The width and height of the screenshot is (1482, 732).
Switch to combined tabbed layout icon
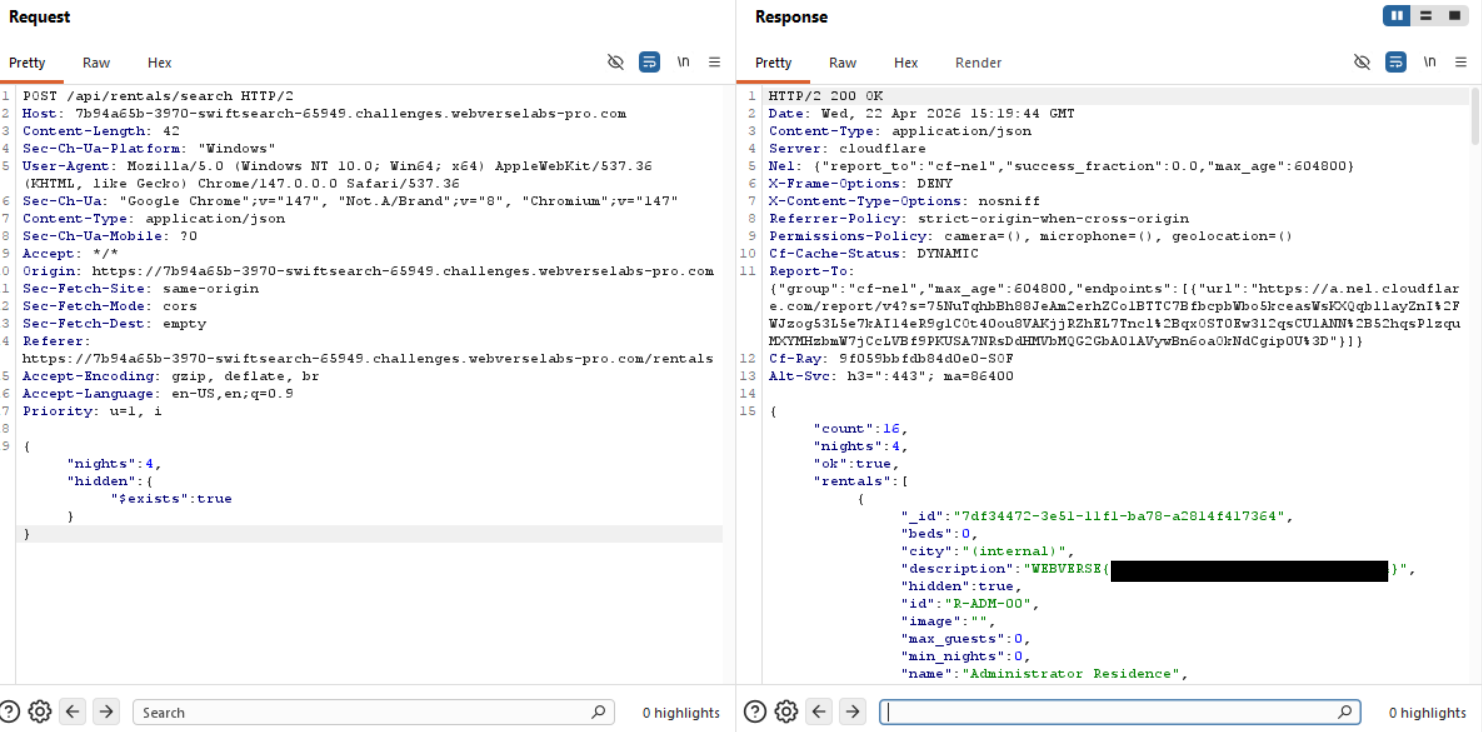click(x=1455, y=16)
